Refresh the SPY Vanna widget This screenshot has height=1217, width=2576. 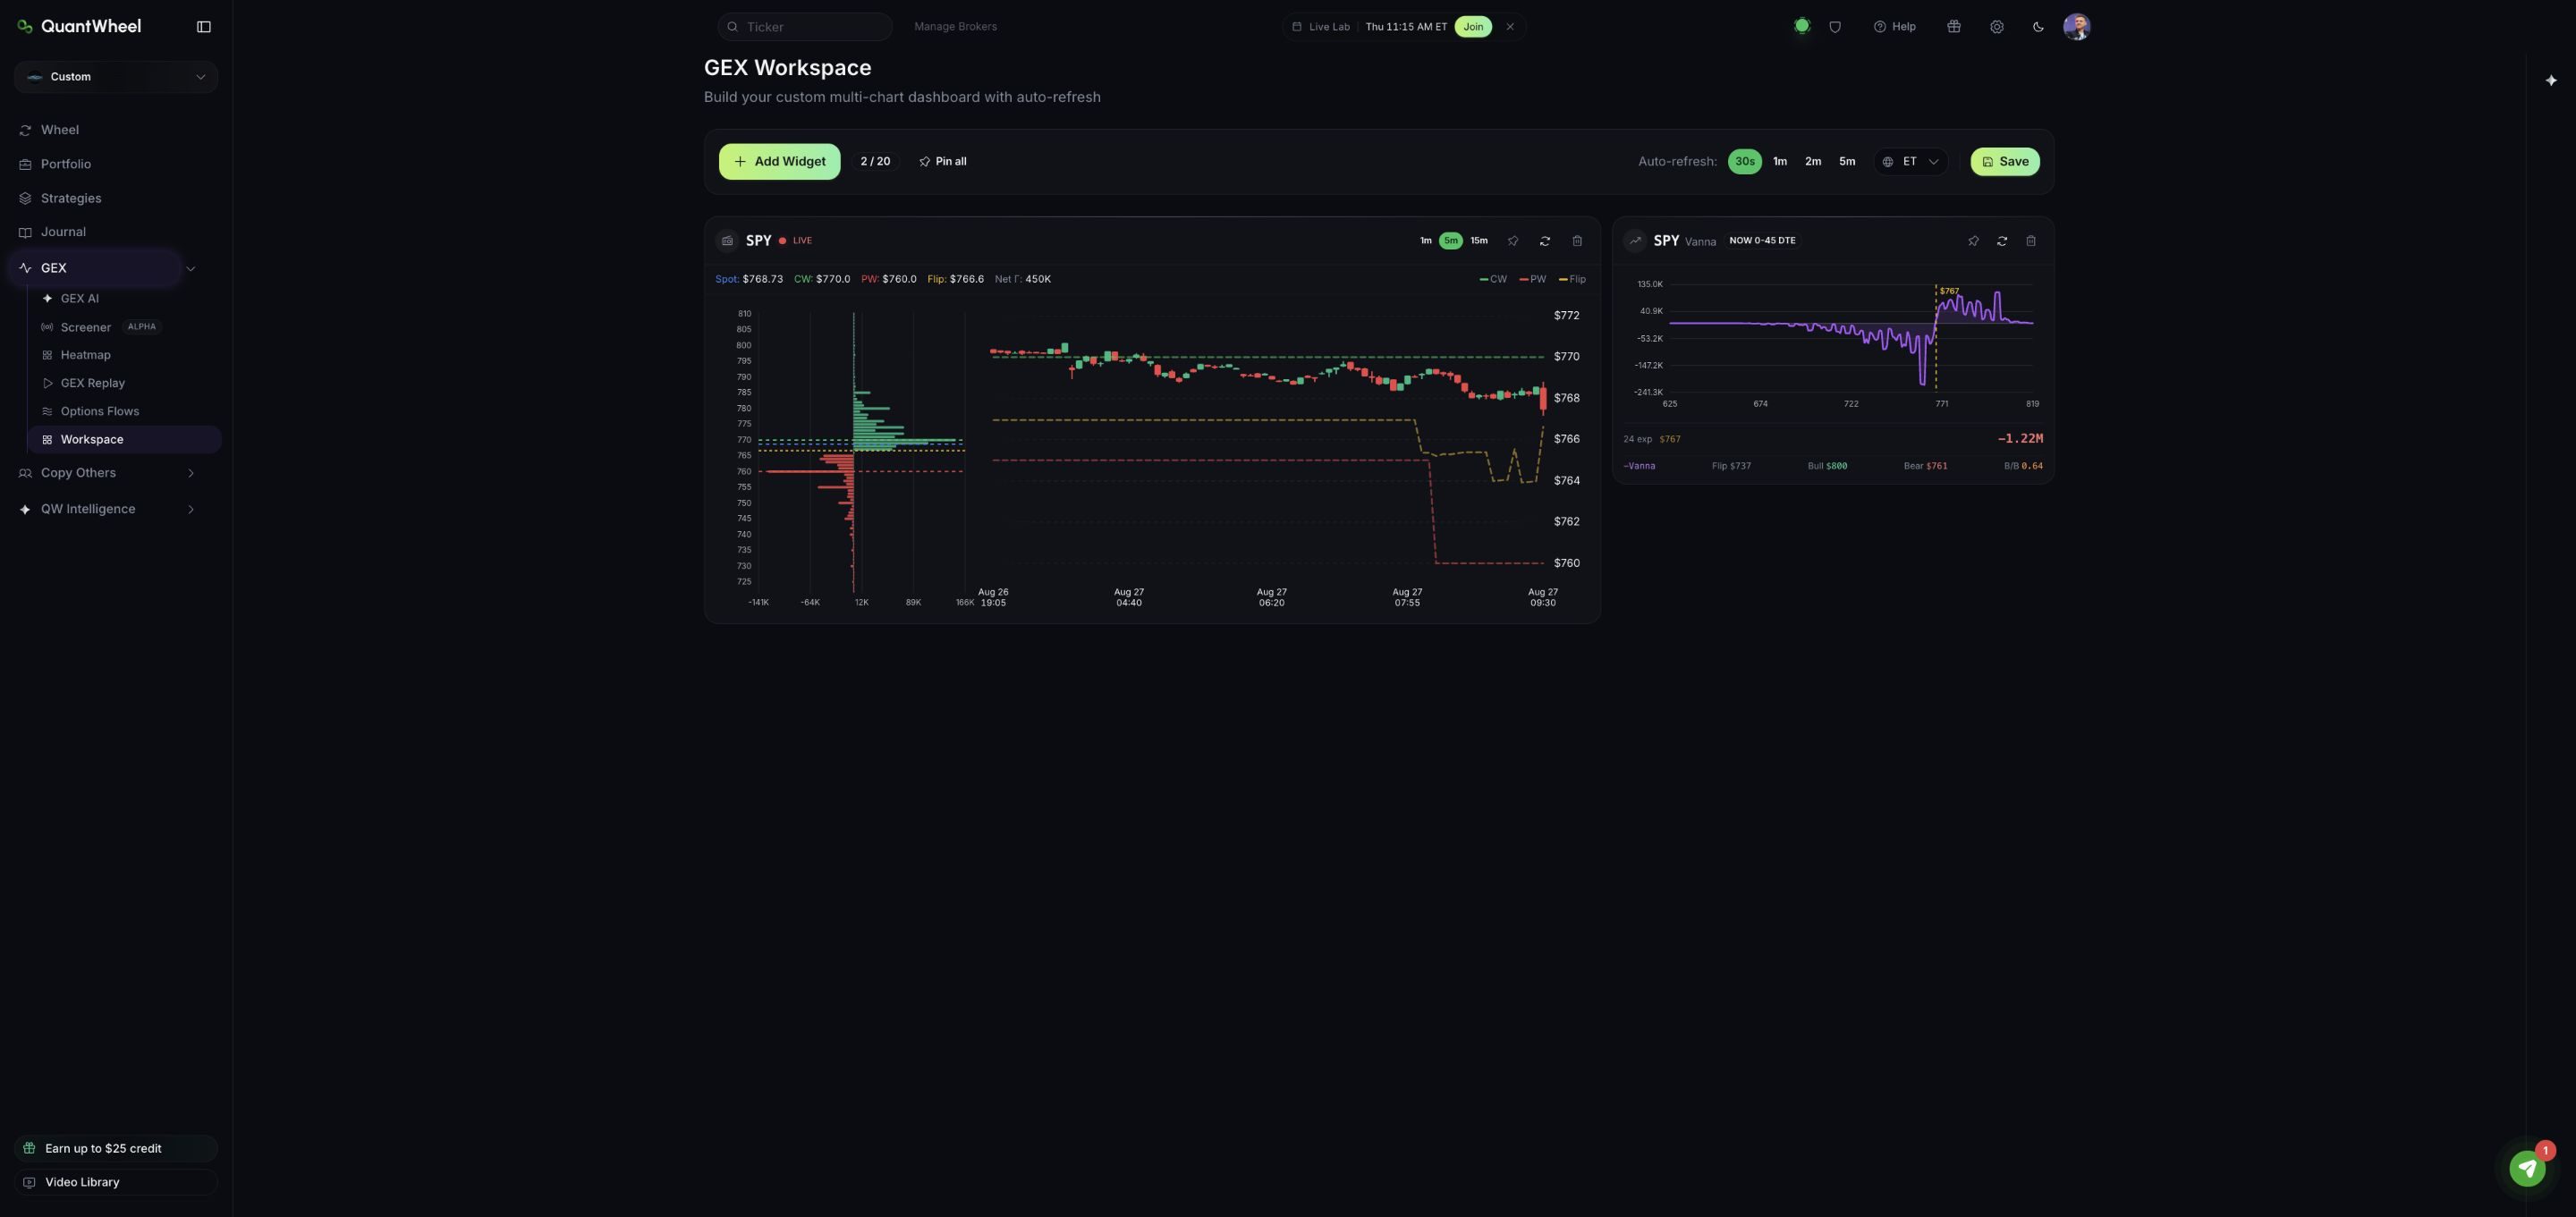point(2001,241)
